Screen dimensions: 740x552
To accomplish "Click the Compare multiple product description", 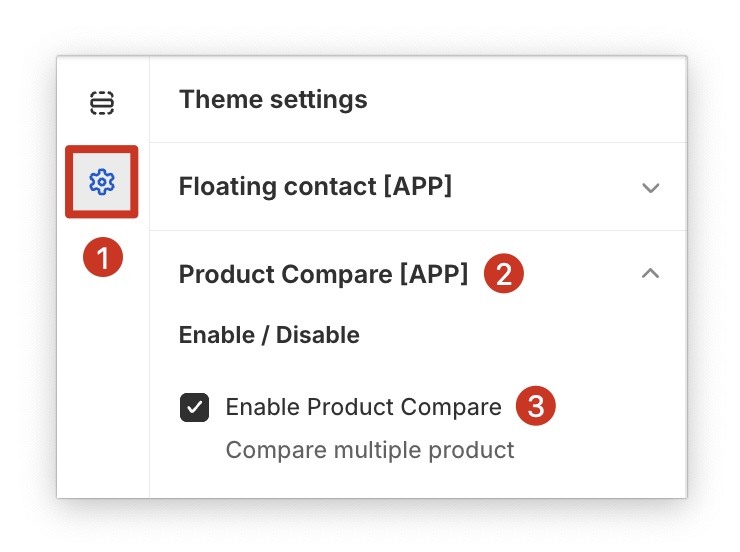I will click(x=369, y=450).
